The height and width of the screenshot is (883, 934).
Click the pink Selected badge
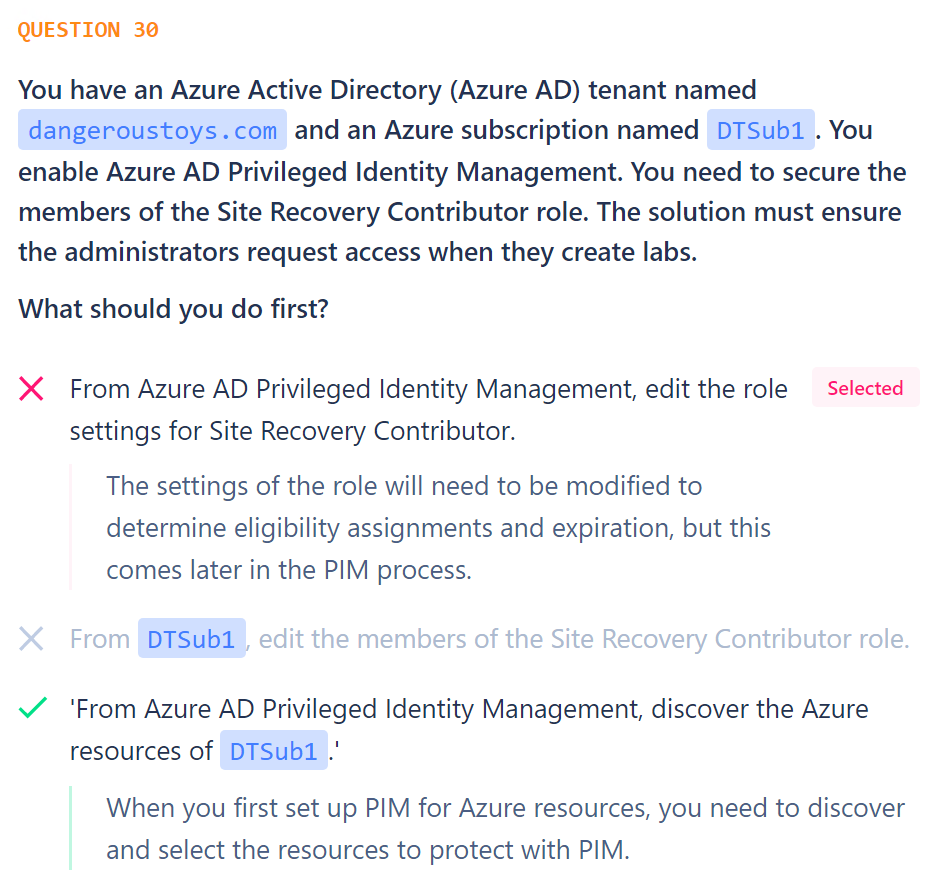pyautogui.click(x=865, y=388)
